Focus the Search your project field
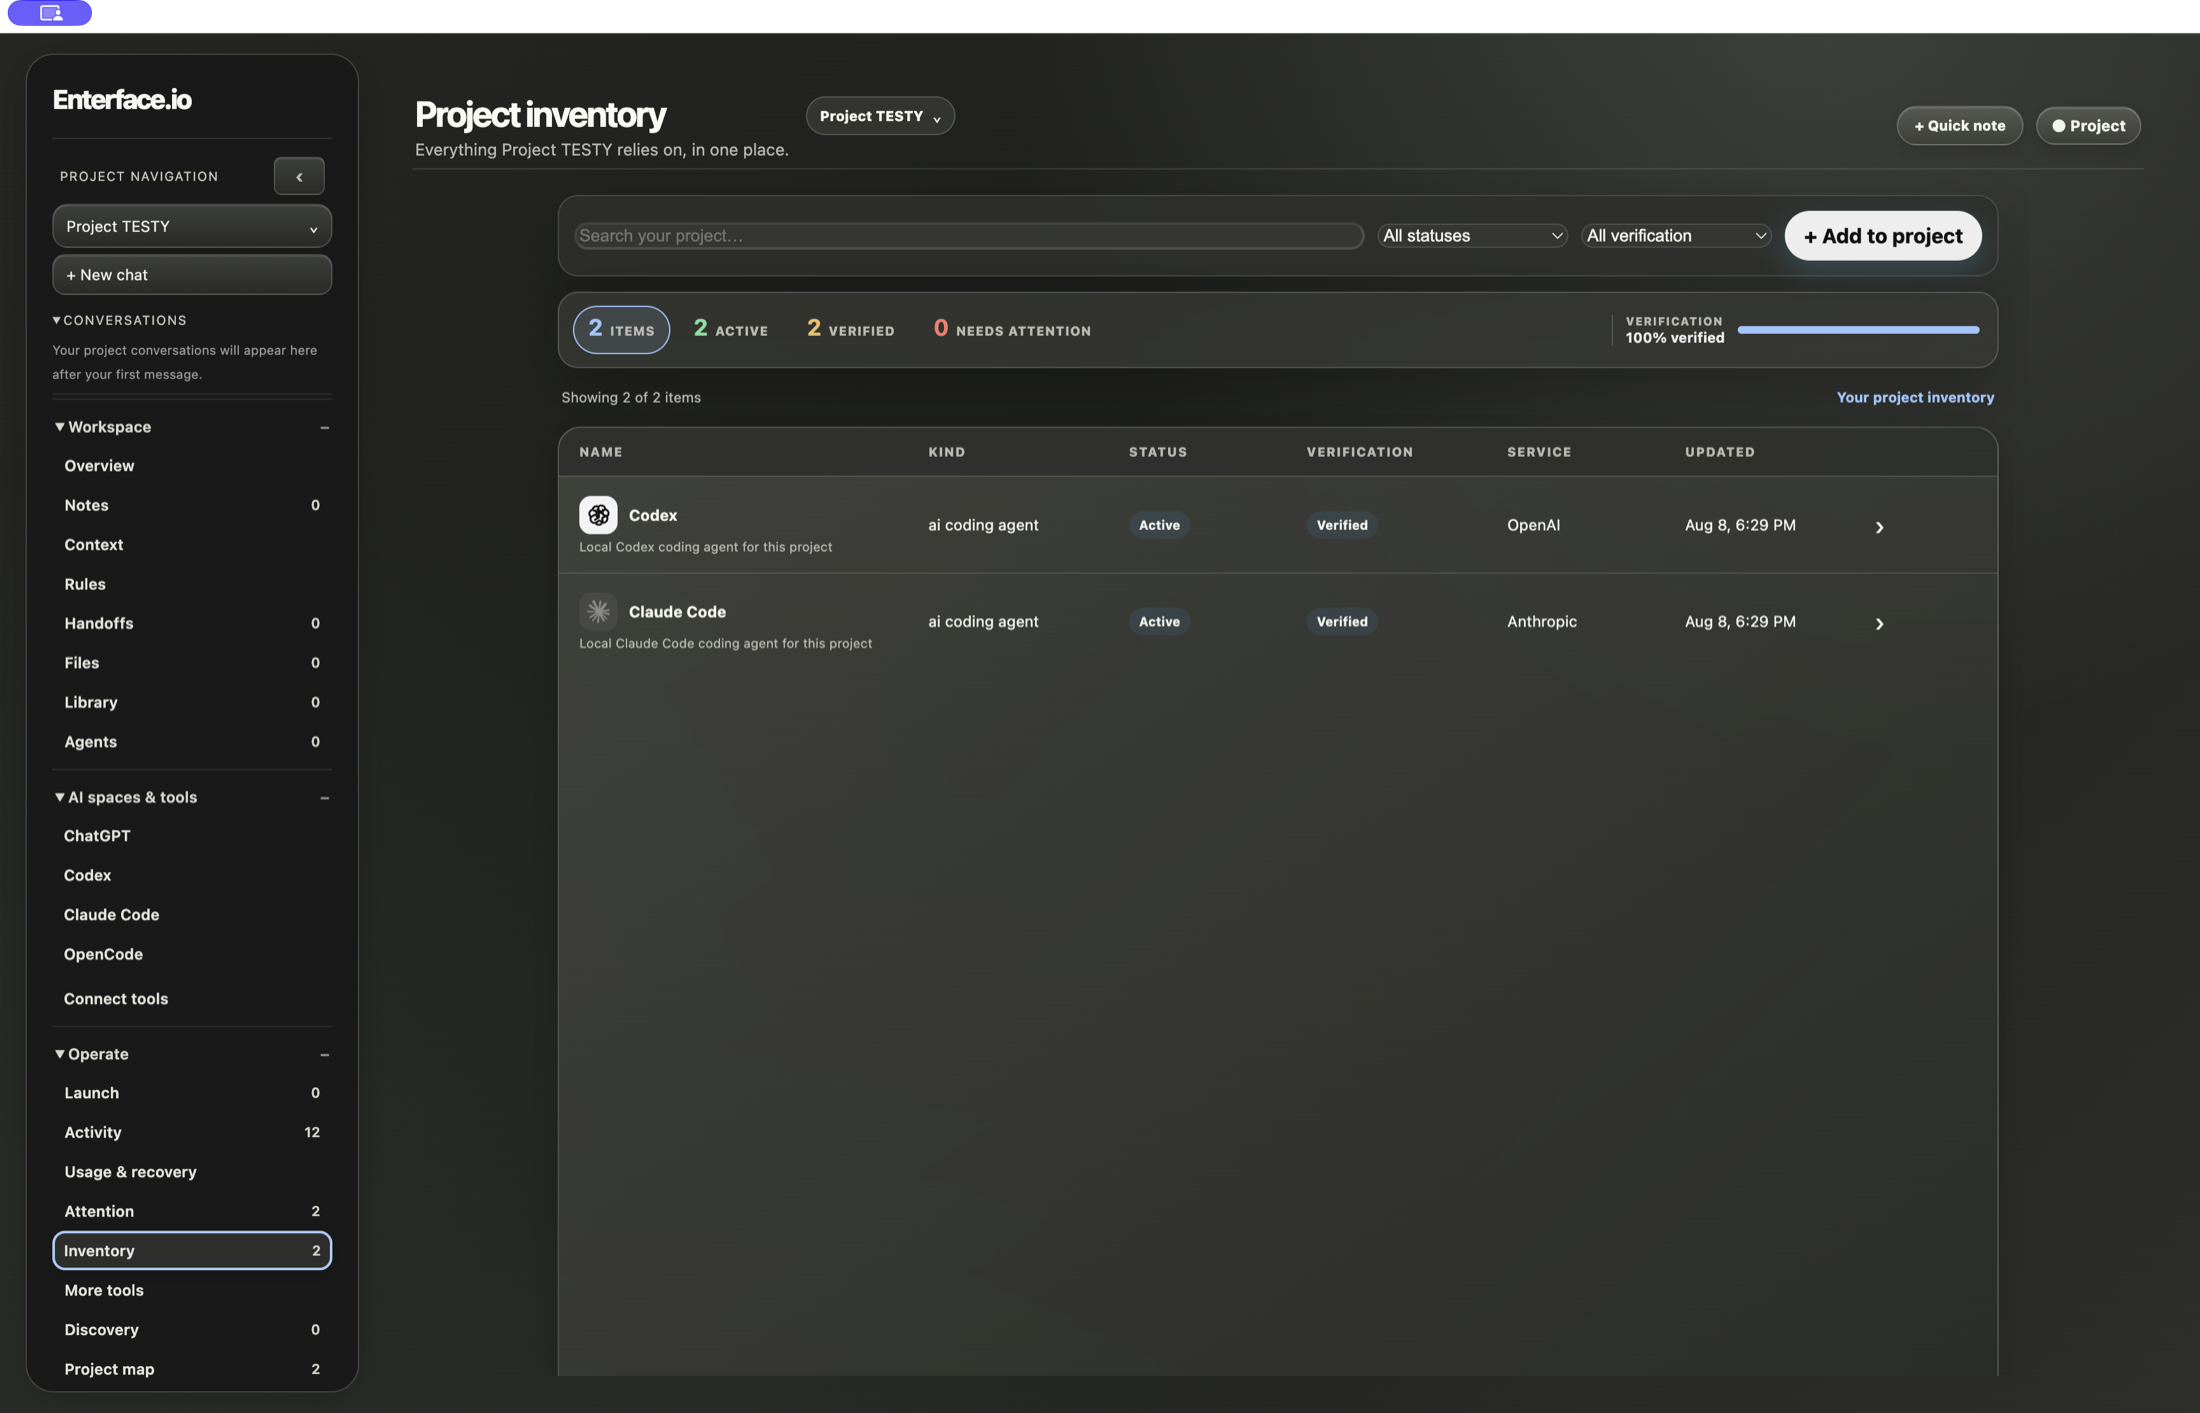 pos(969,235)
